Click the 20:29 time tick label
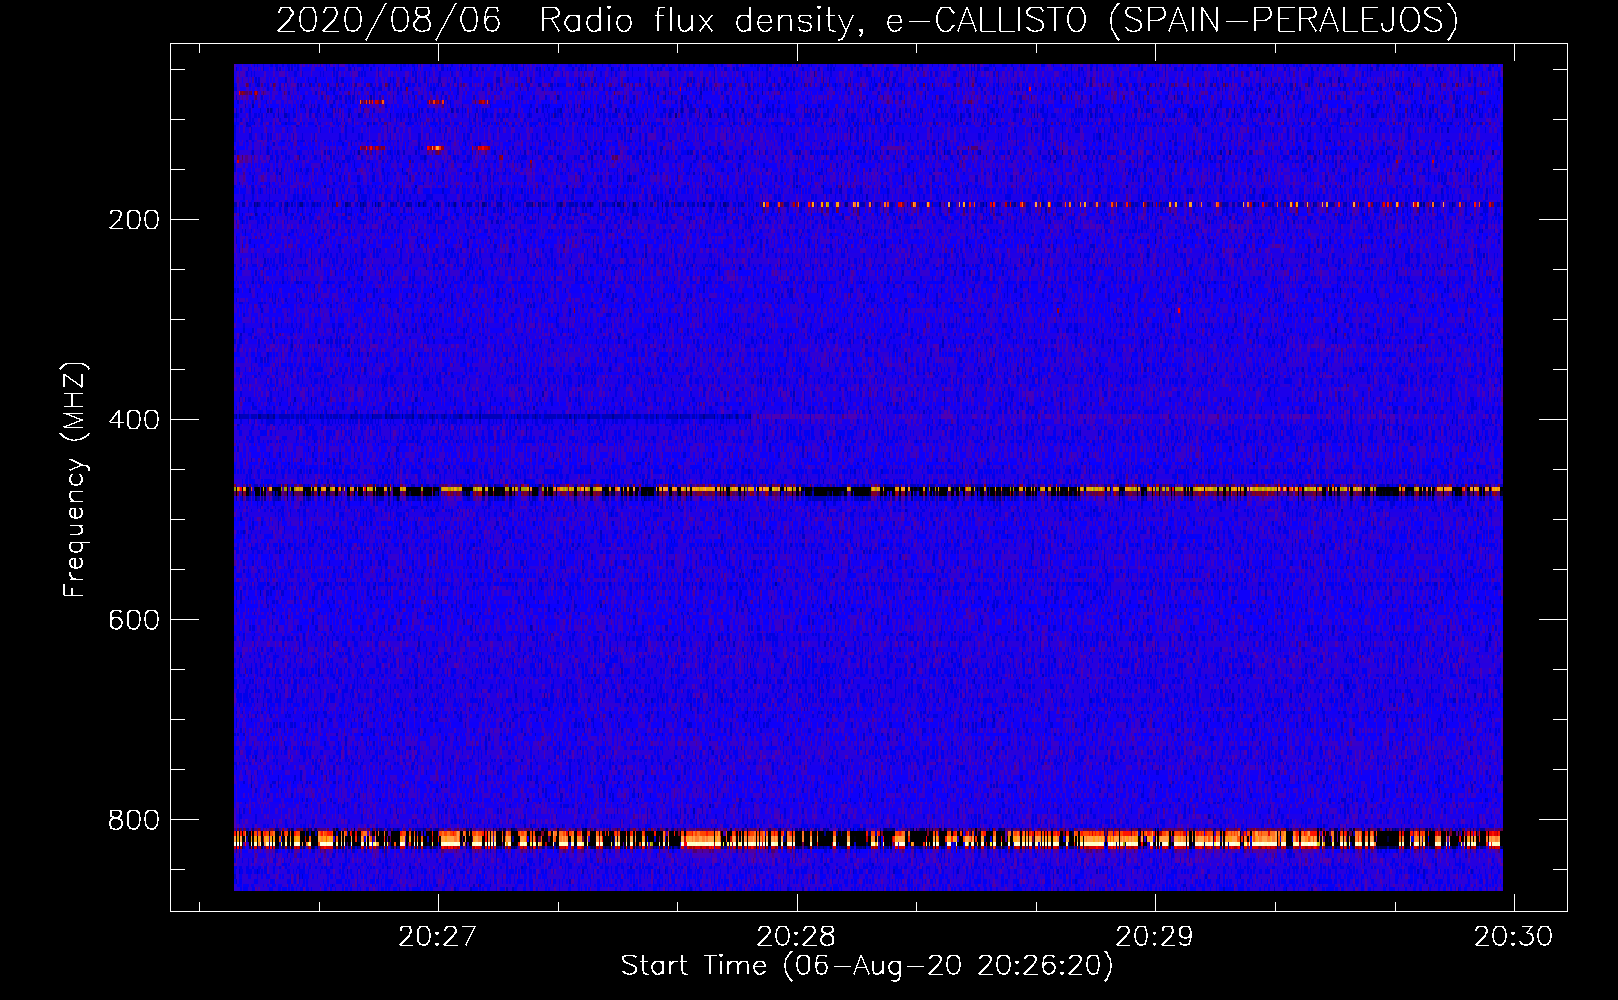 tap(1155, 937)
